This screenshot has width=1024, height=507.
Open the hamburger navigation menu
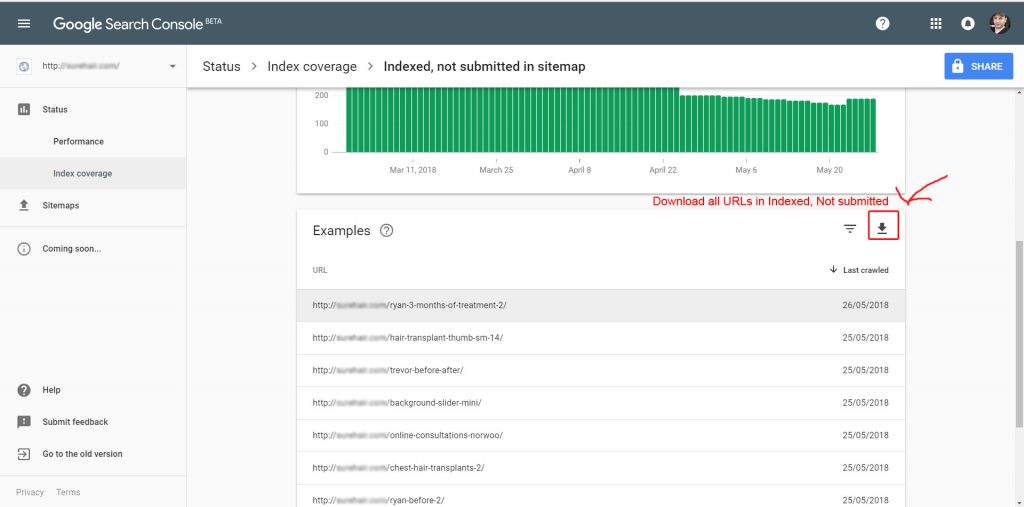[24, 24]
